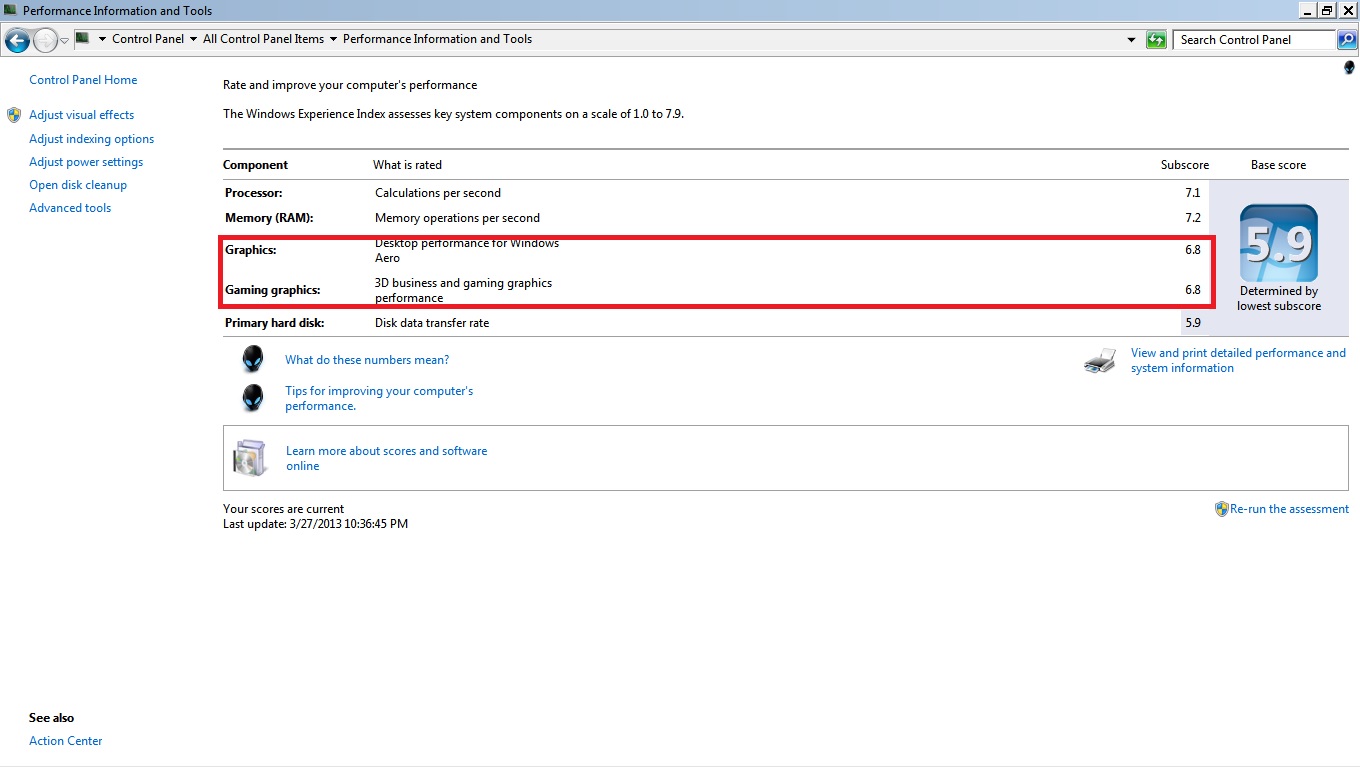1360x768 pixels.
Task: Click the Component column header
Action: (x=255, y=165)
